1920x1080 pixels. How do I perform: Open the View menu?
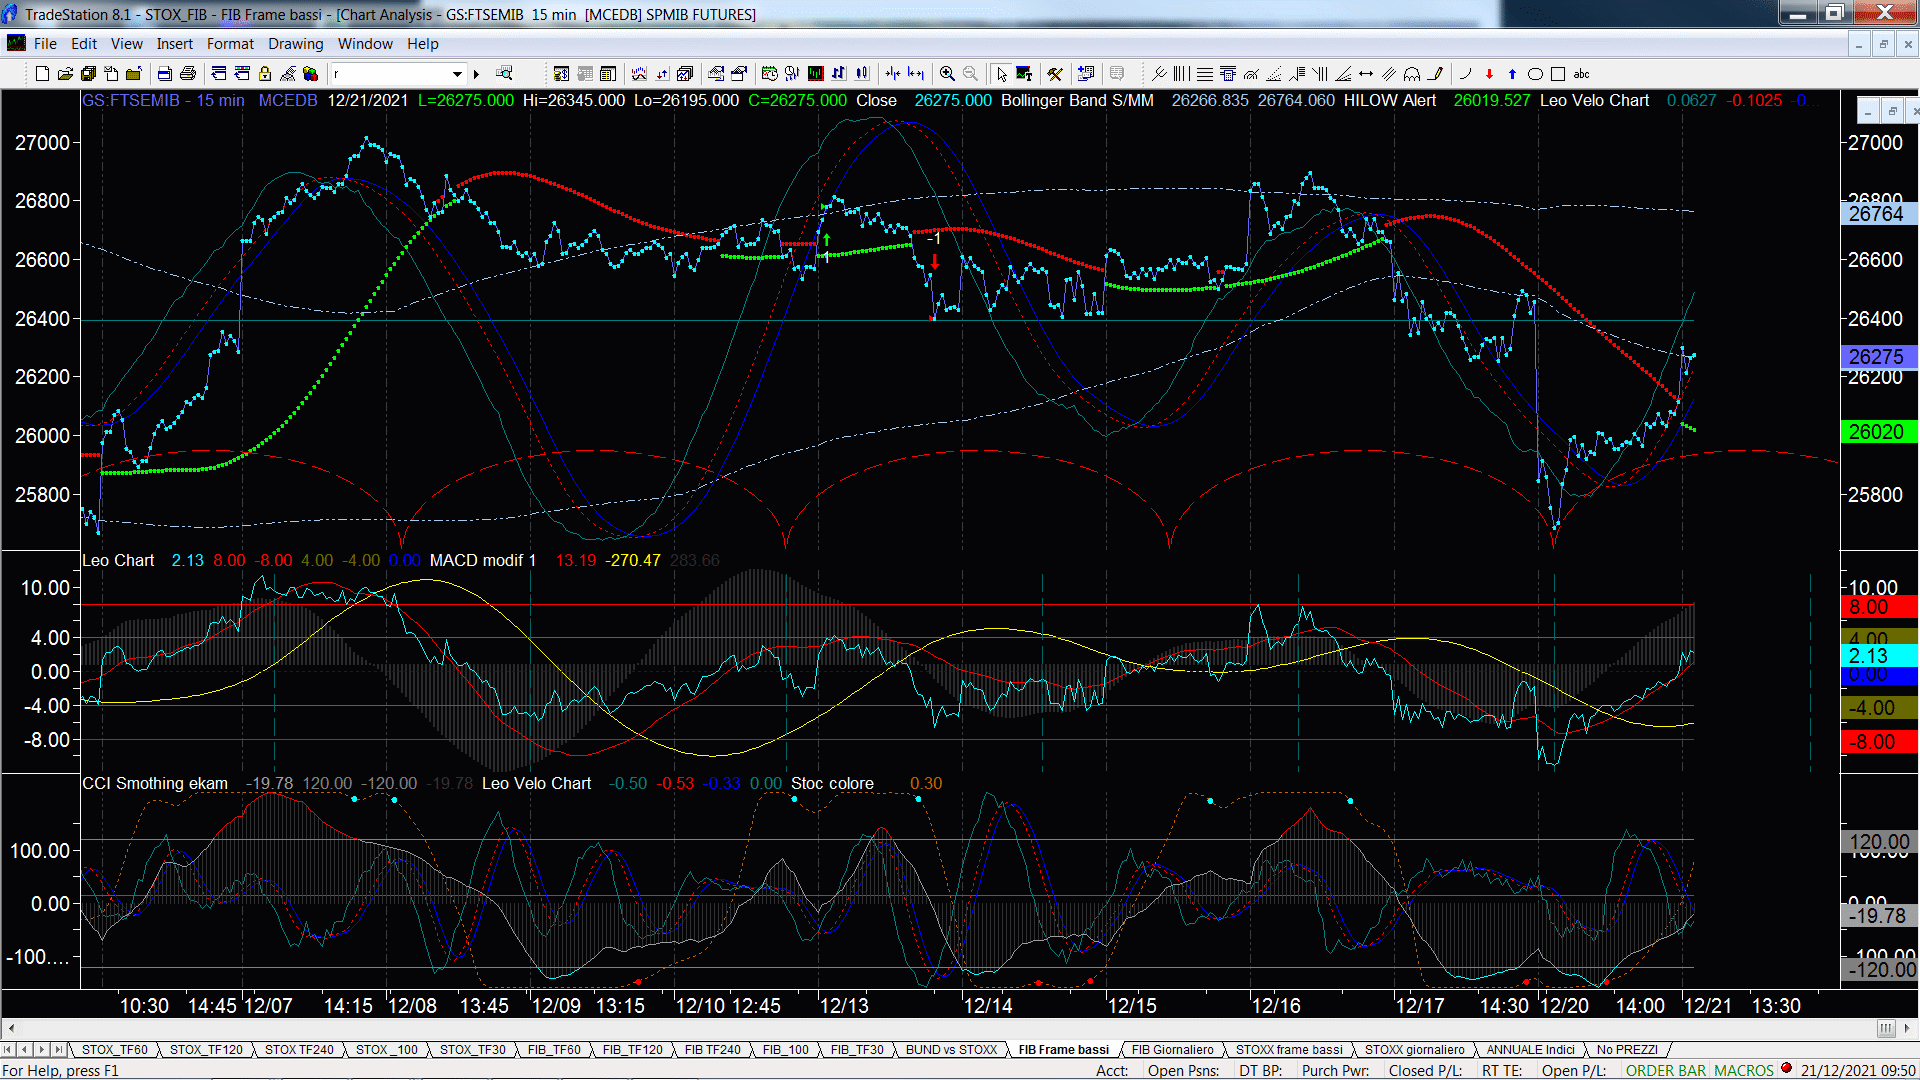[126, 44]
